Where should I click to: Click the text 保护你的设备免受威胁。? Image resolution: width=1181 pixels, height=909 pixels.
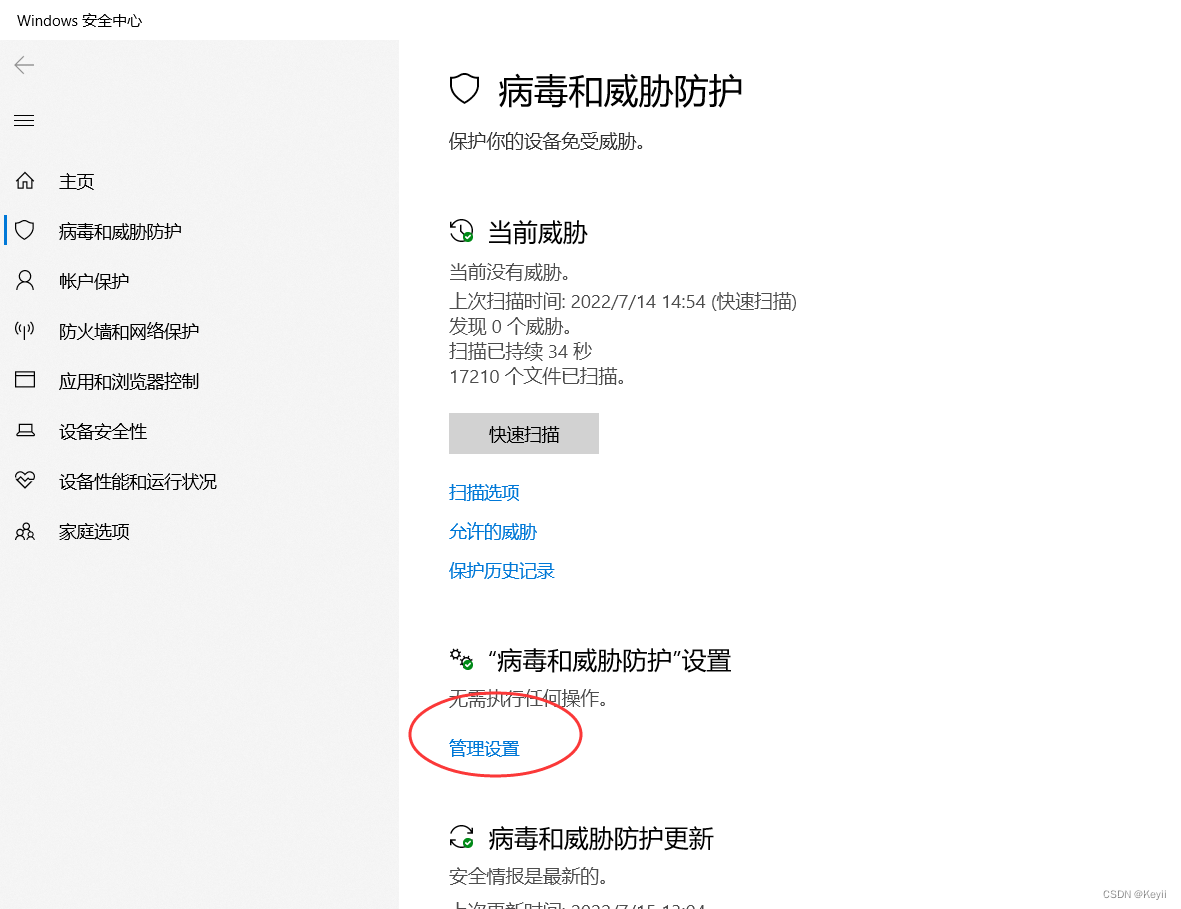(x=547, y=141)
